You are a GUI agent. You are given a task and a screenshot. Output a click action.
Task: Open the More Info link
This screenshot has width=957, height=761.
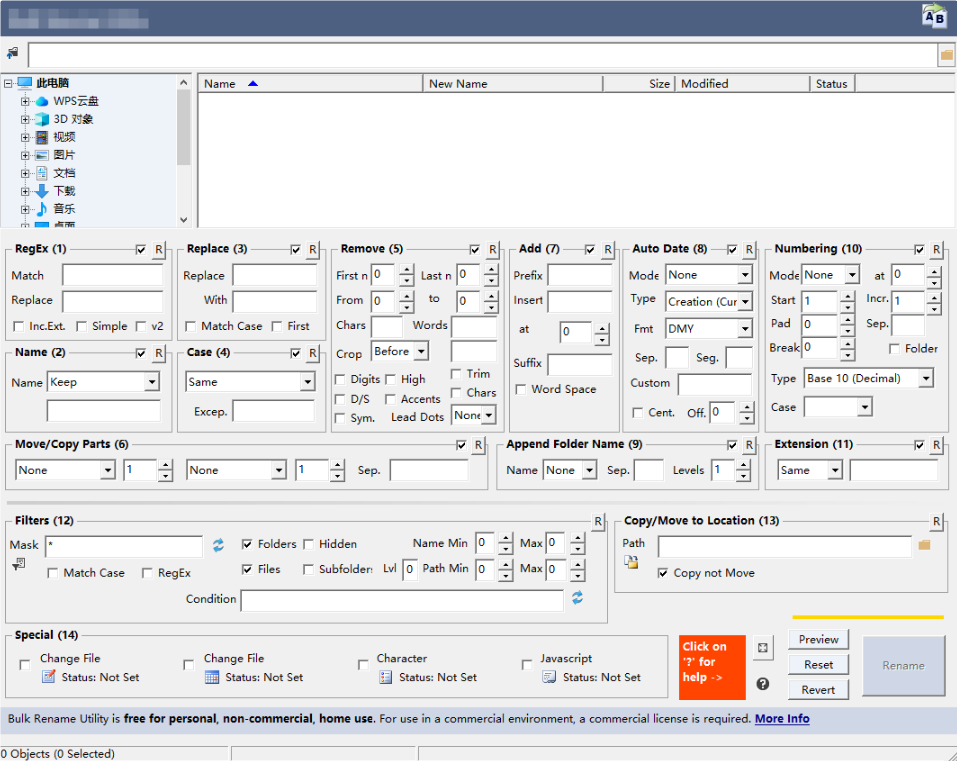pyautogui.click(x=782, y=719)
